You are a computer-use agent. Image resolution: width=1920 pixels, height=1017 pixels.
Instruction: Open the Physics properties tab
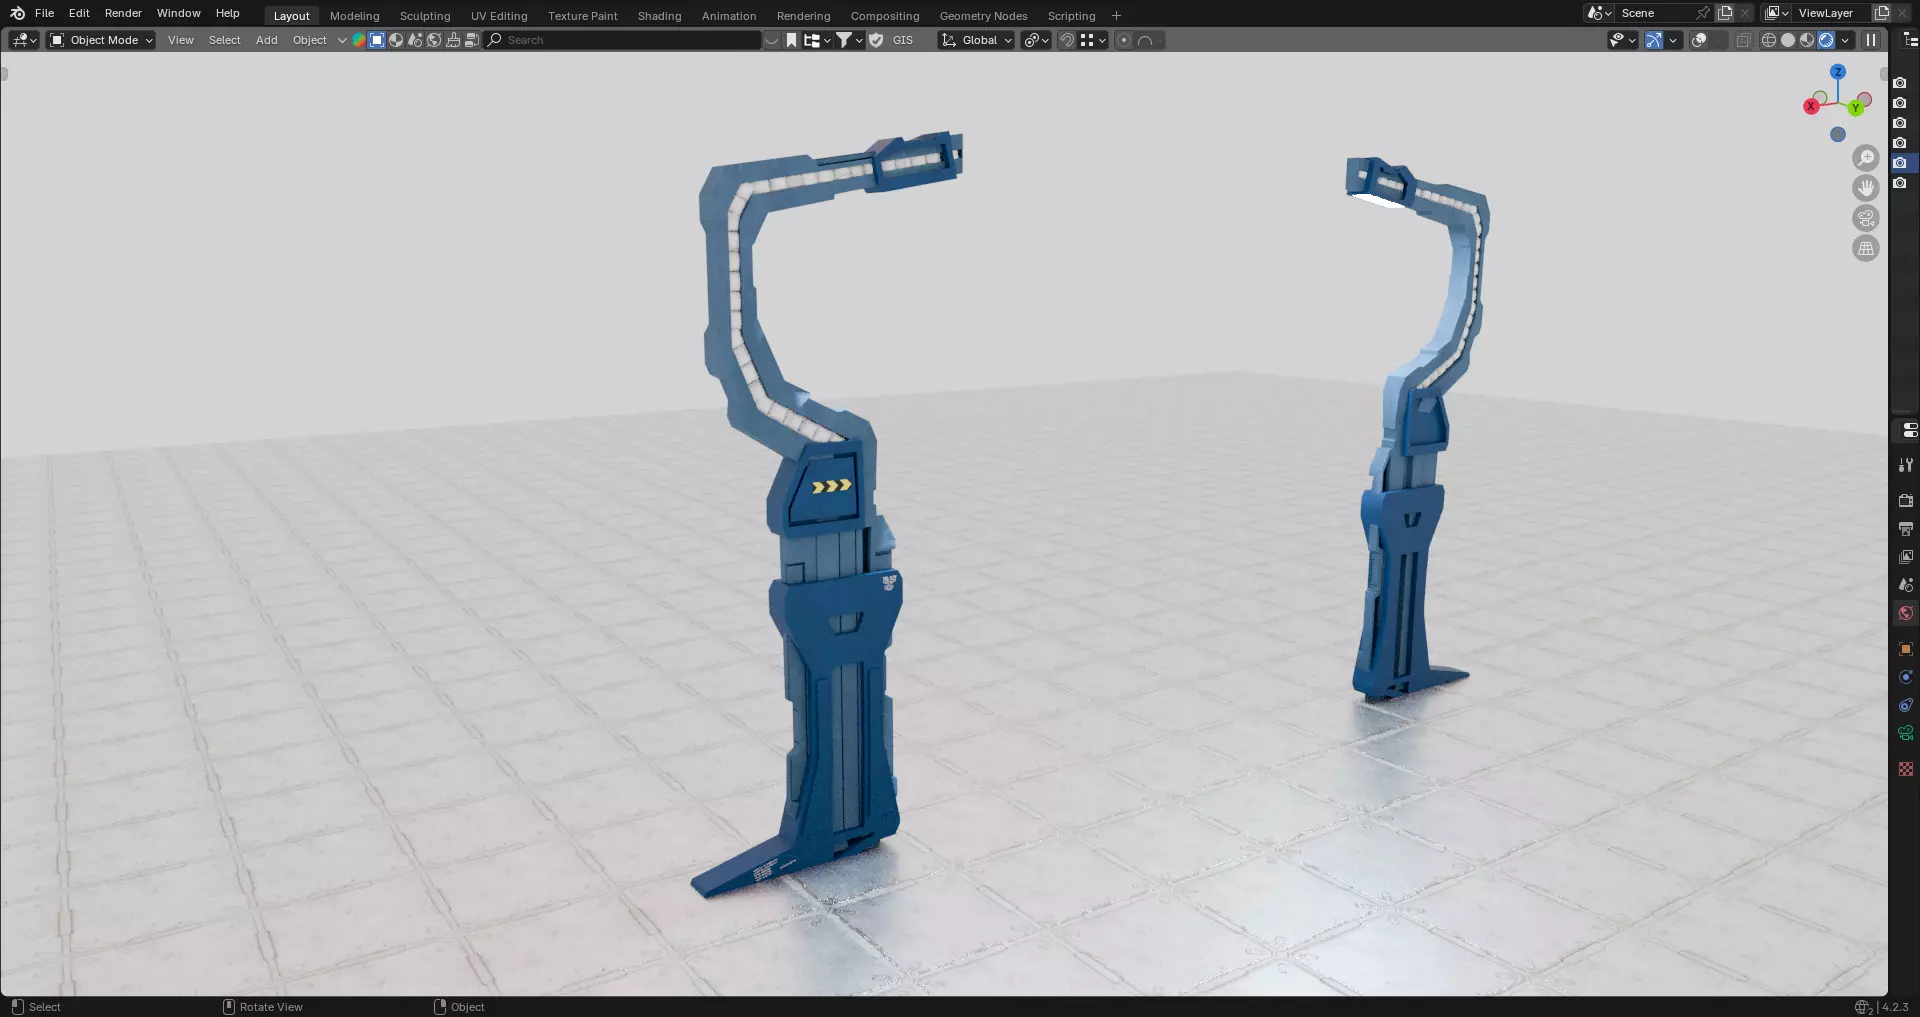click(1906, 677)
